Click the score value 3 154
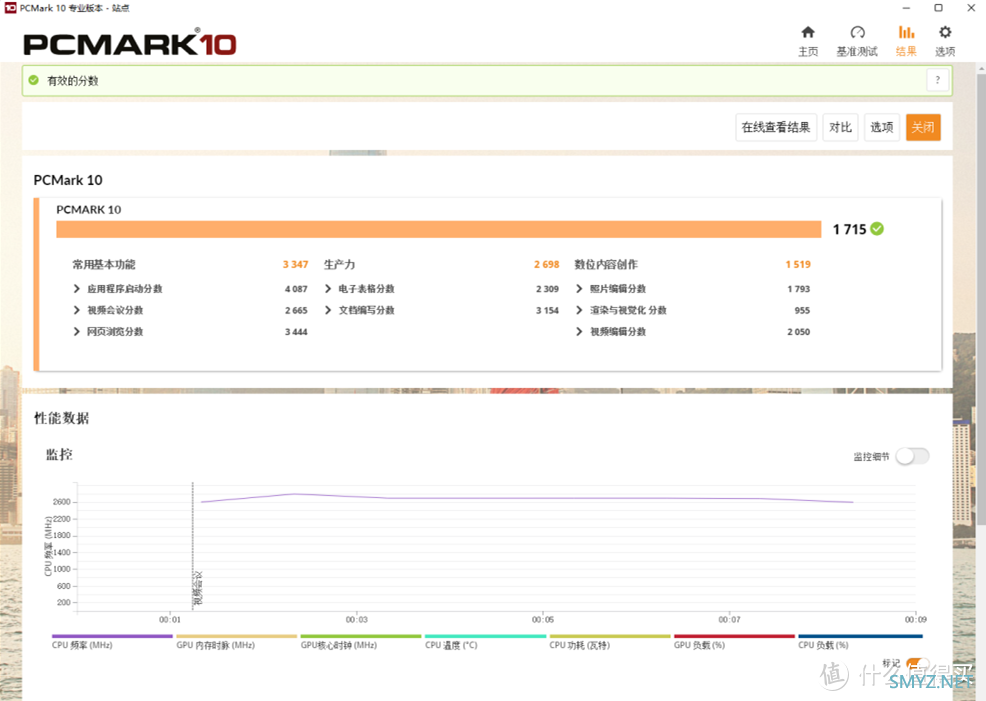The image size is (986, 701). tap(547, 311)
